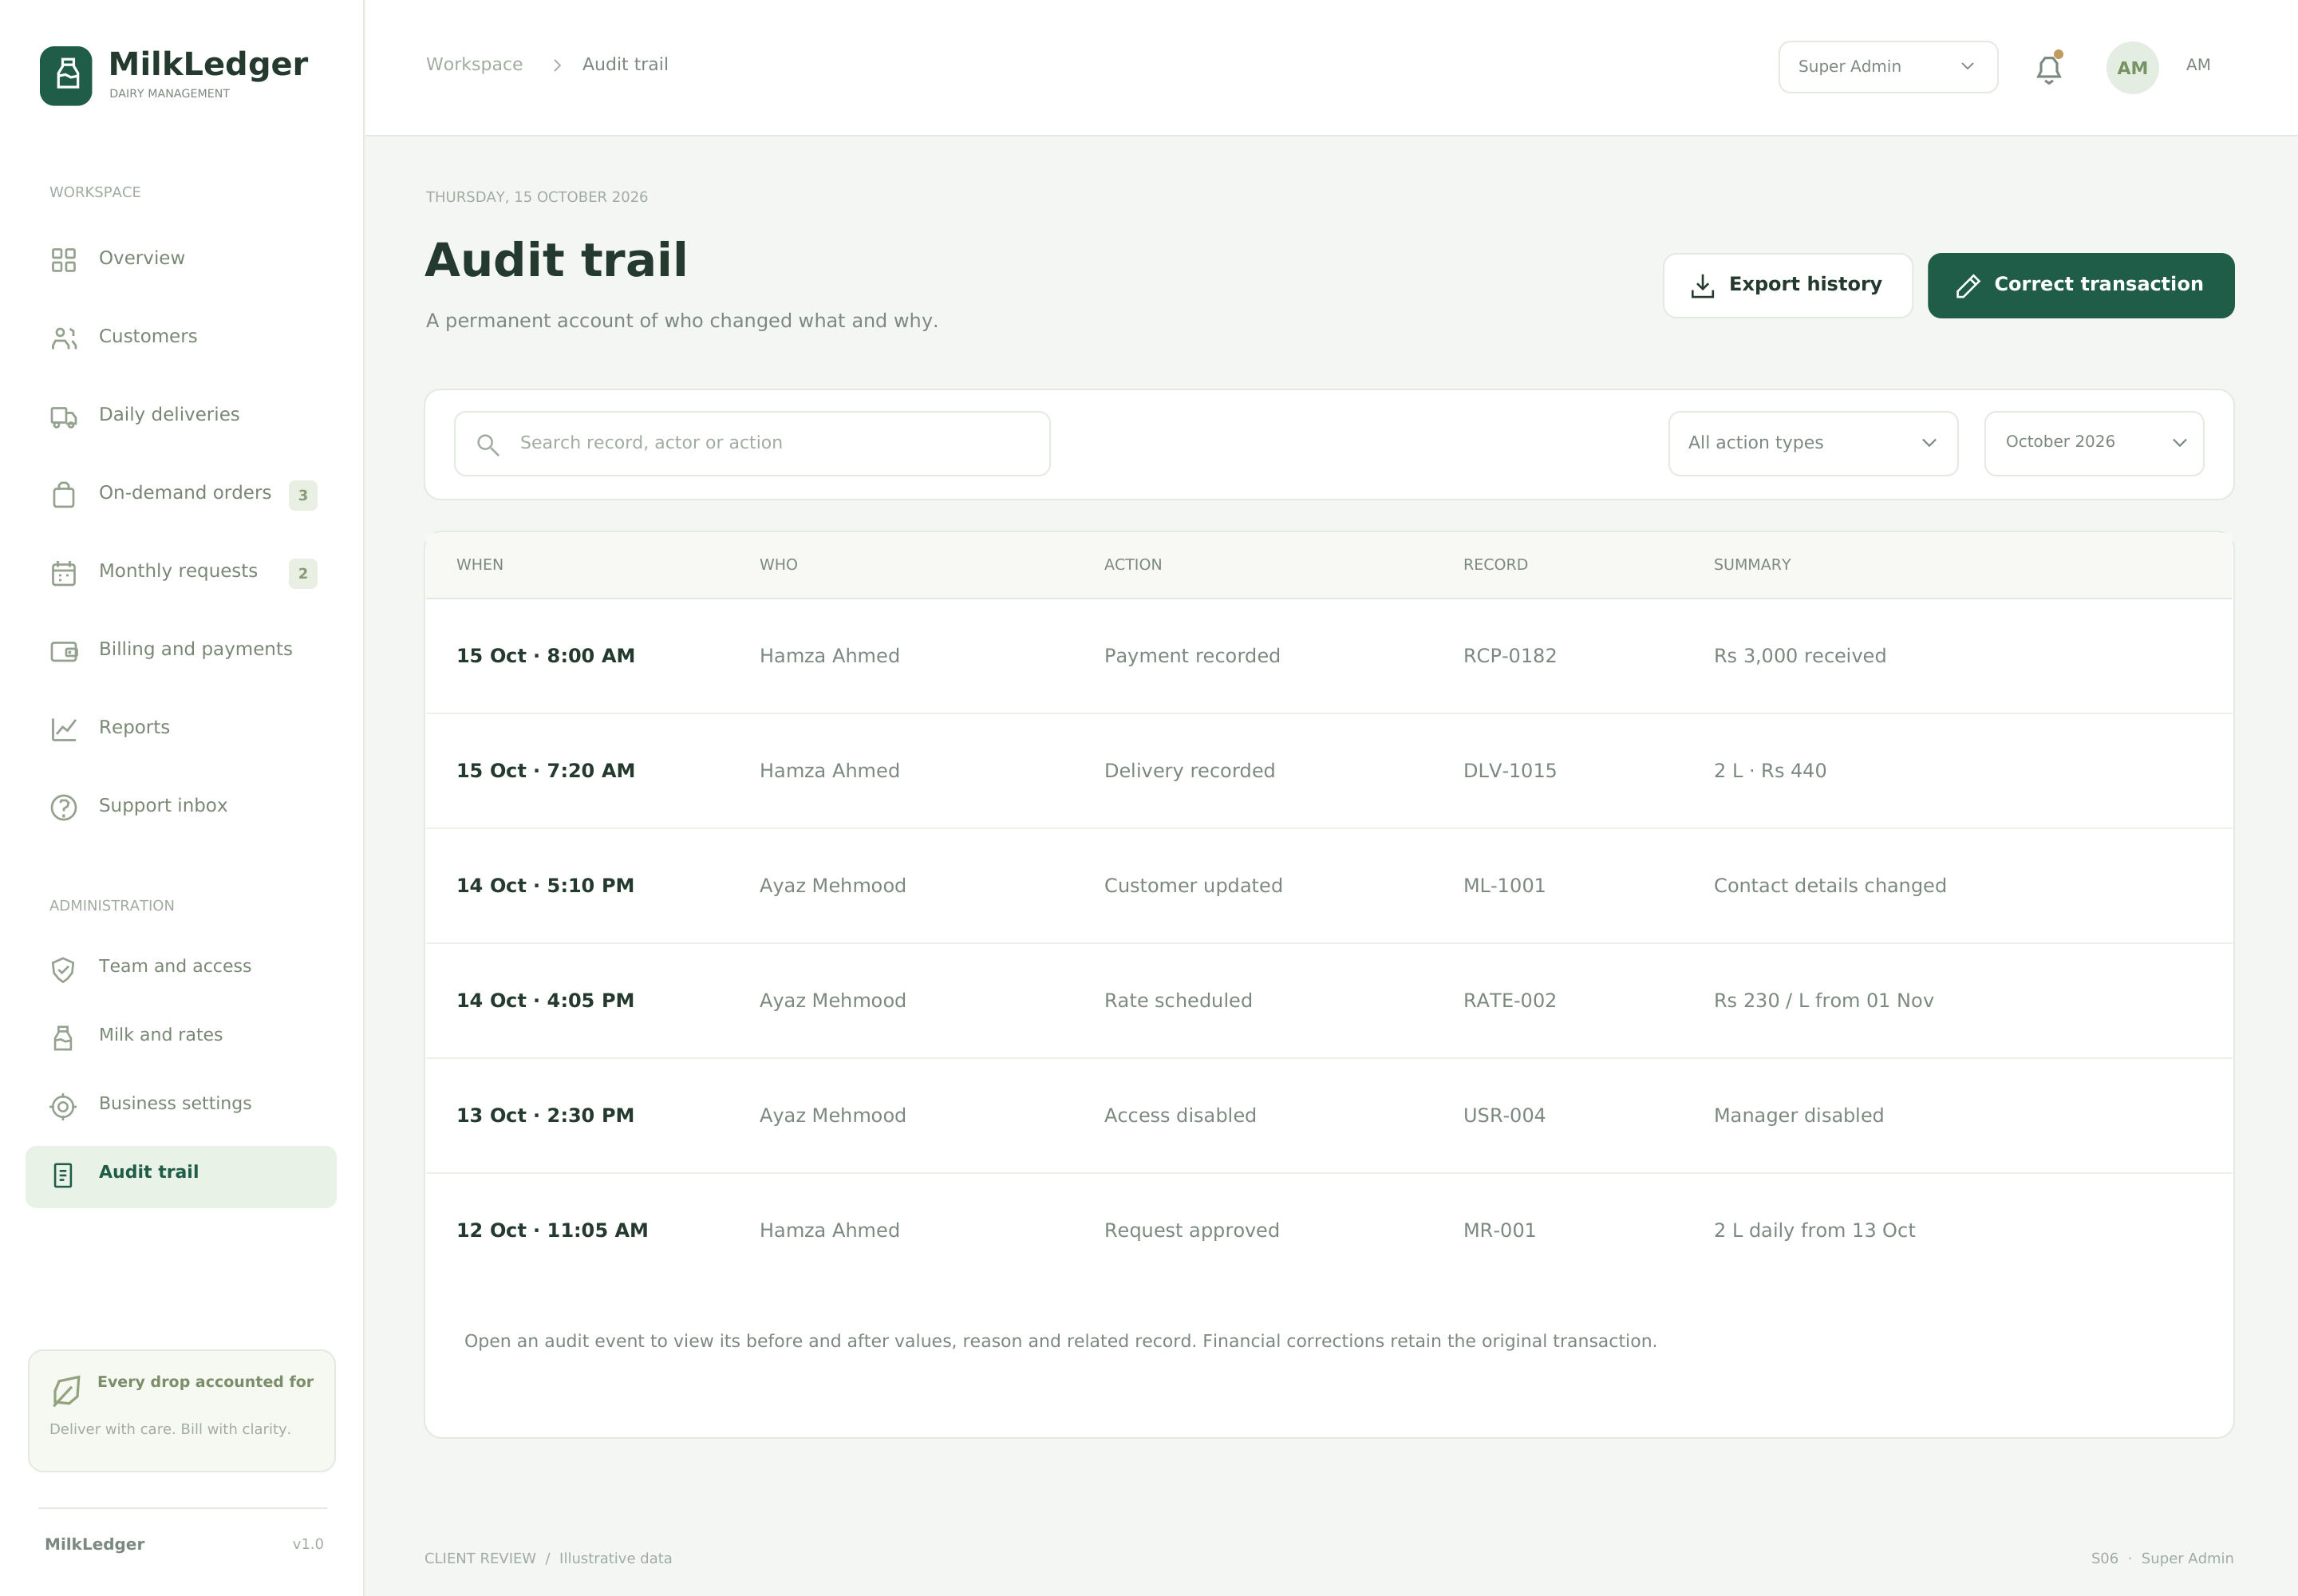Viewport: 2298px width, 1596px height.
Task: Click the Daily deliveries truck icon
Action: [x=64, y=416]
